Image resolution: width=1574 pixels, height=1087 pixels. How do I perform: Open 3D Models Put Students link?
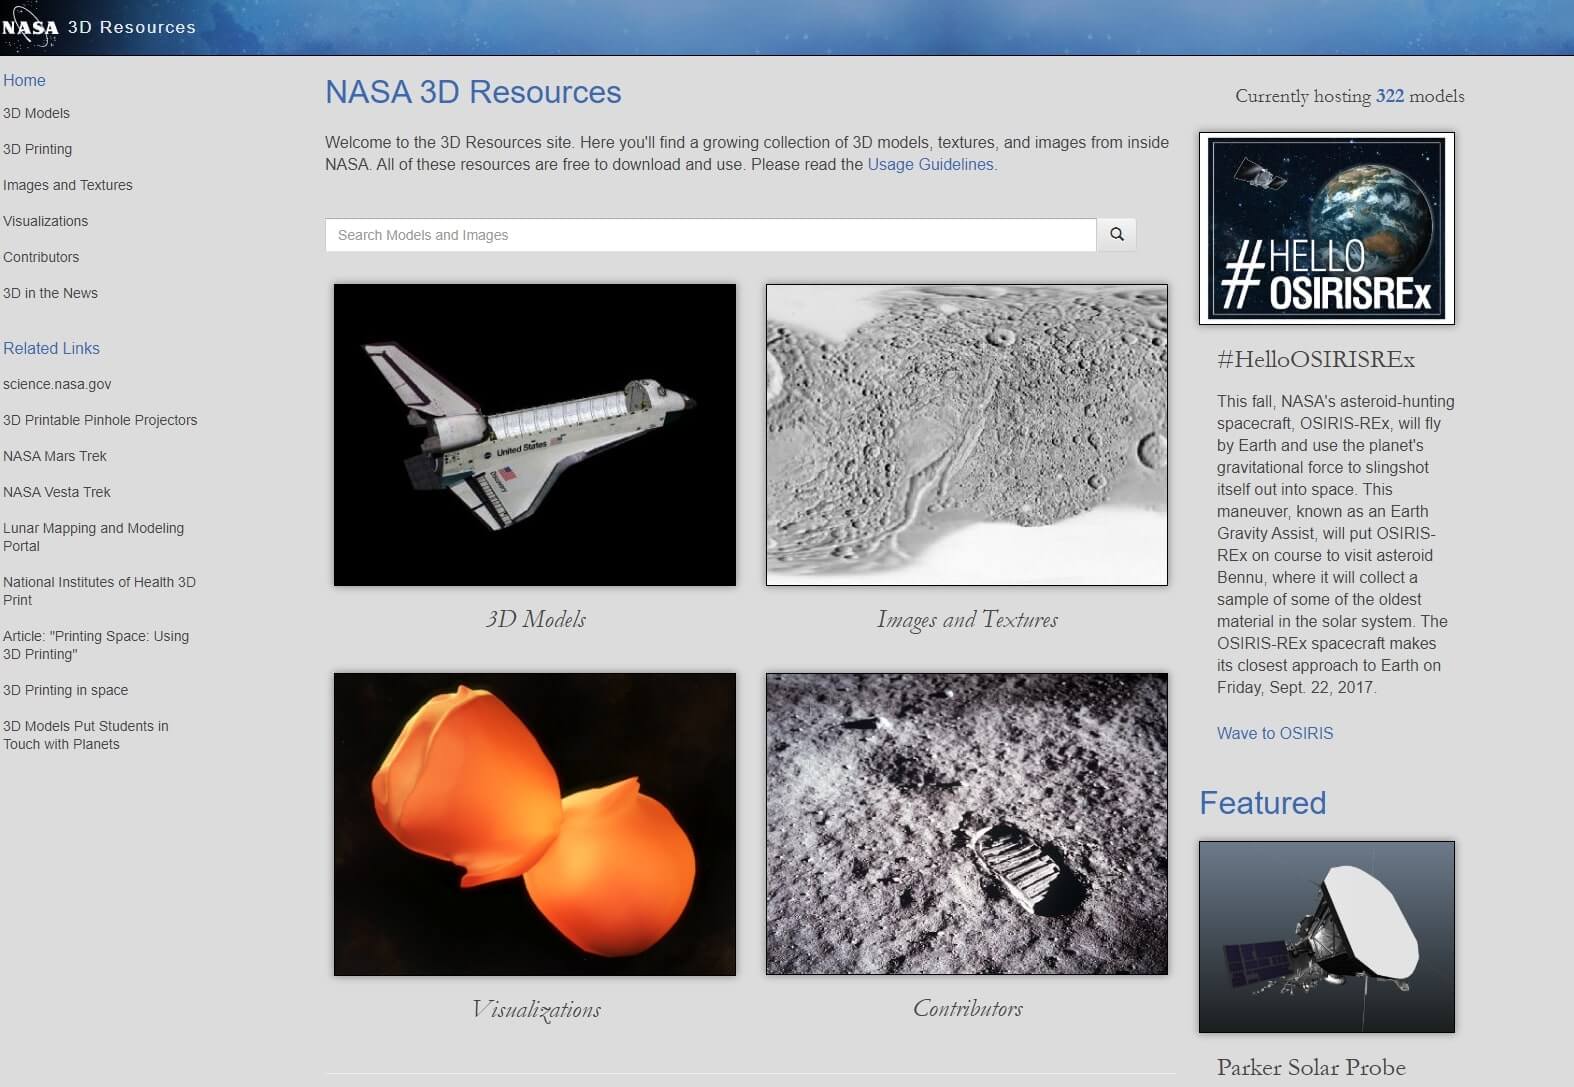click(85, 735)
